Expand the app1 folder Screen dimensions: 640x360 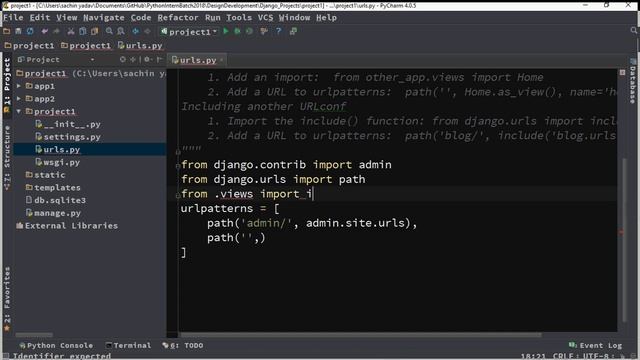pyautogui.click(x=19, y=86)
